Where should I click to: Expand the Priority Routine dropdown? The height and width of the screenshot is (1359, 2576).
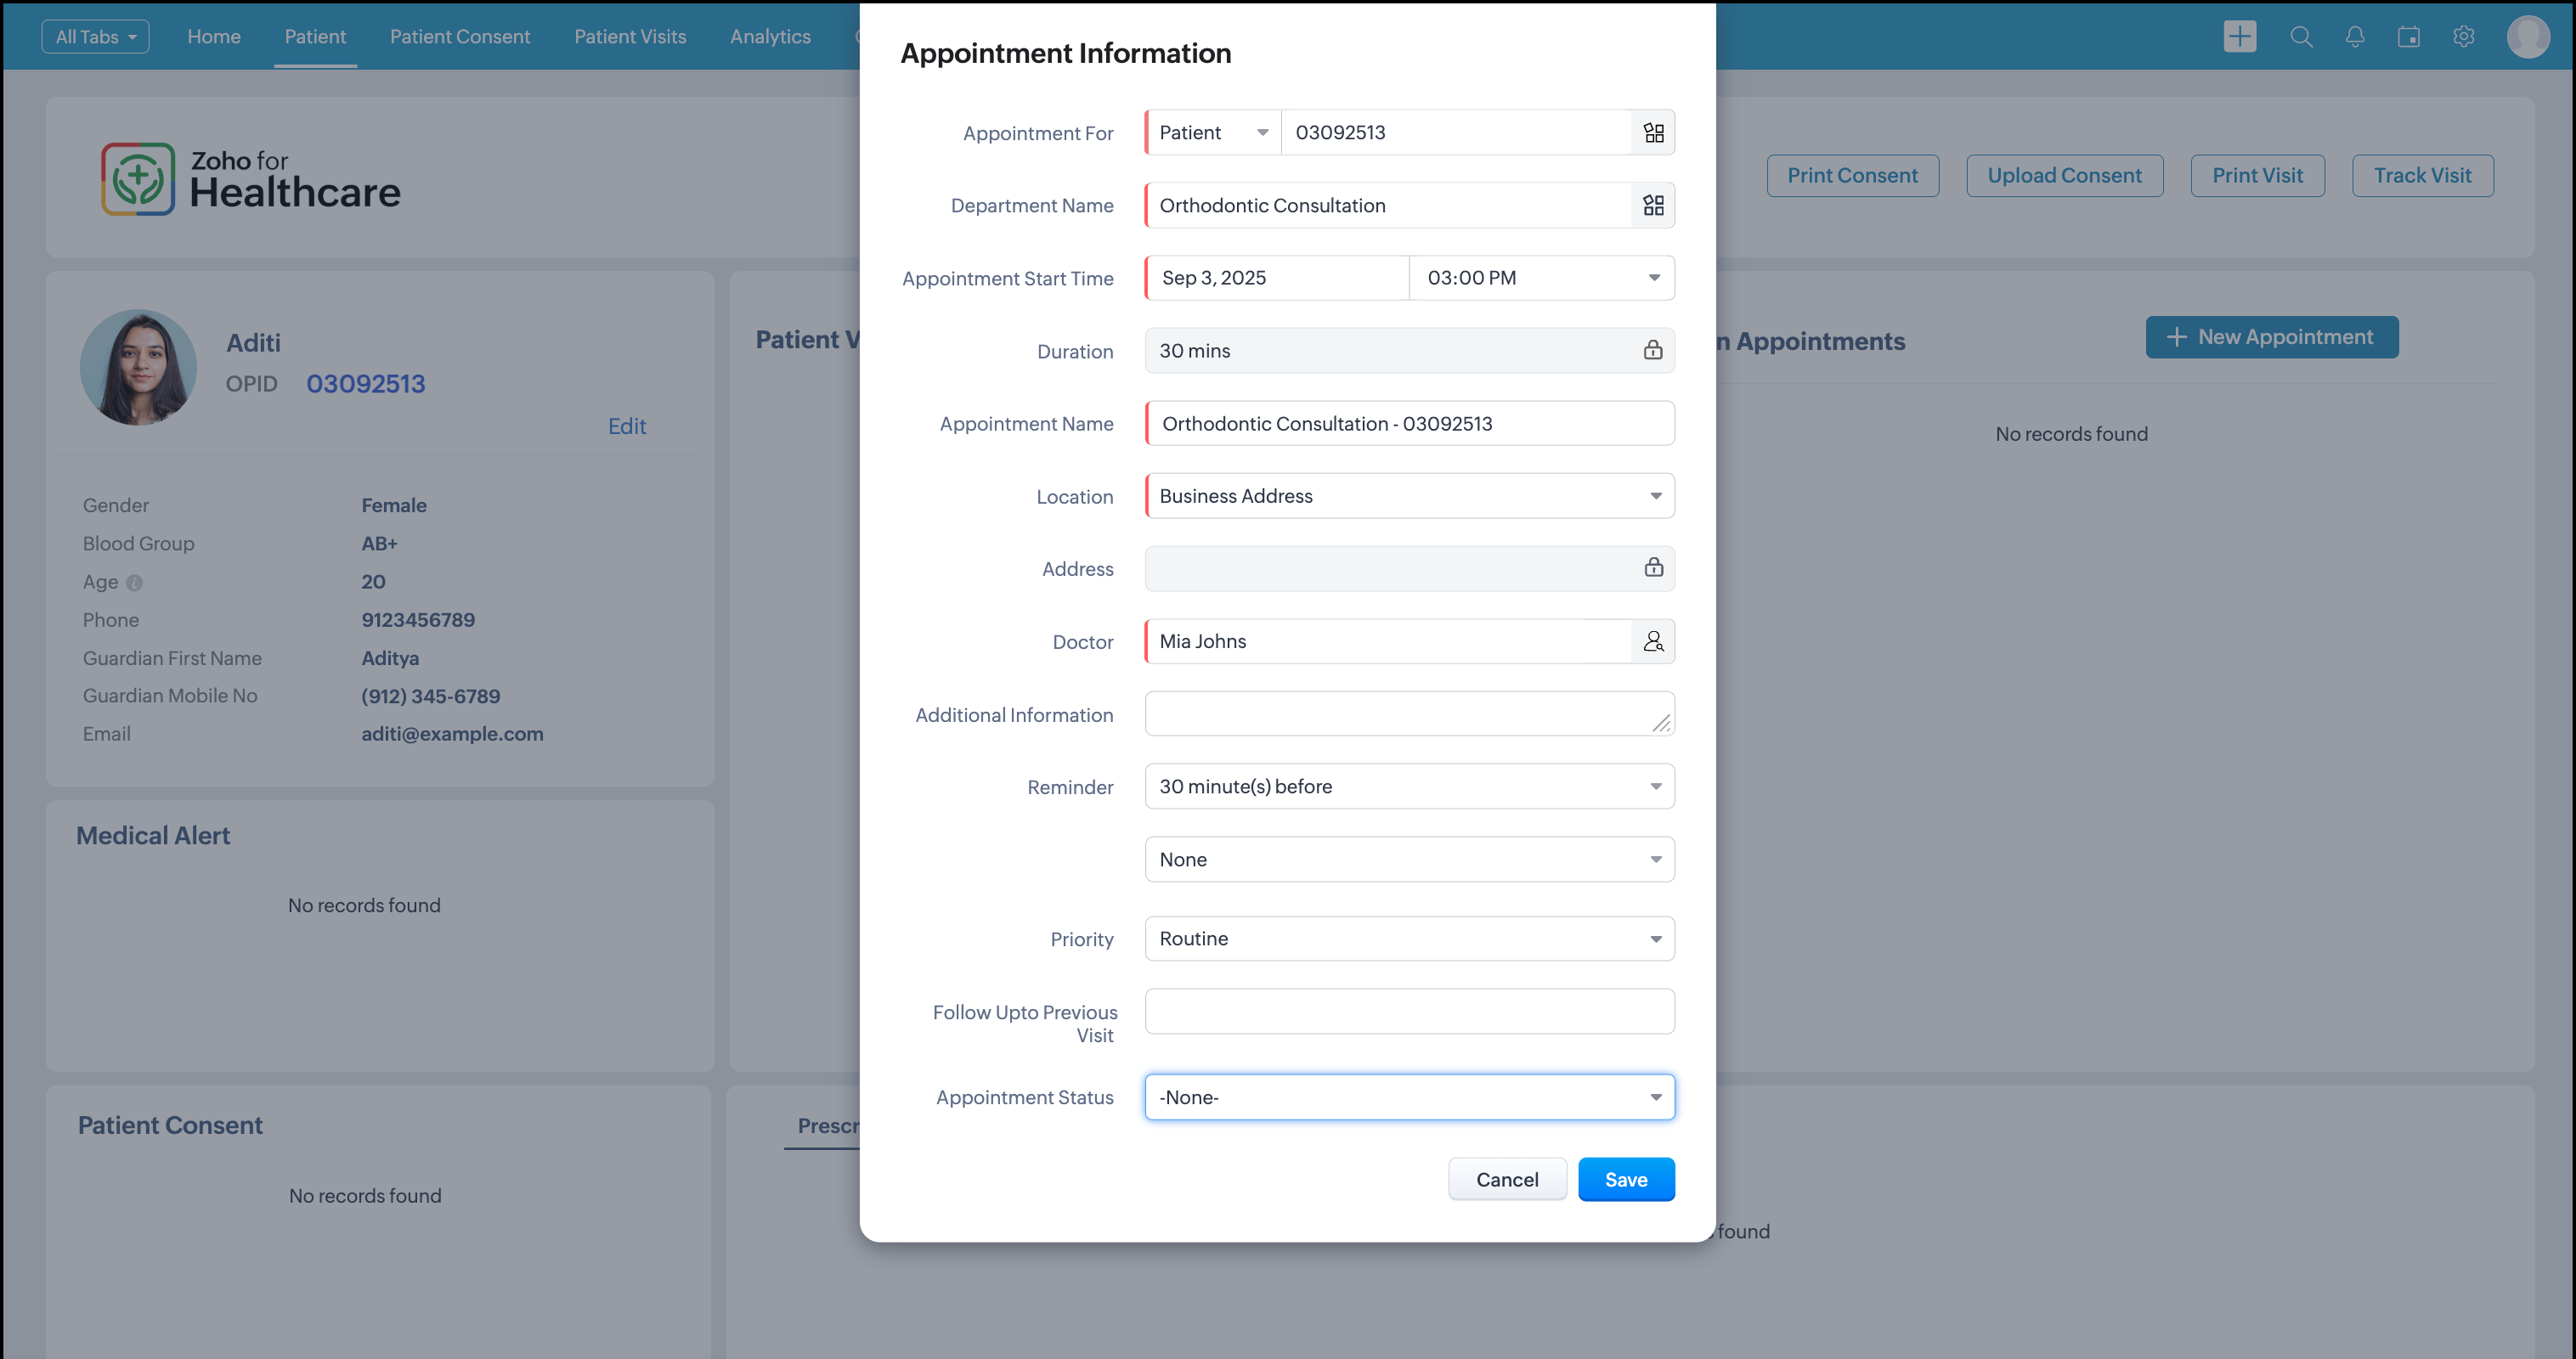point(1409,938)
